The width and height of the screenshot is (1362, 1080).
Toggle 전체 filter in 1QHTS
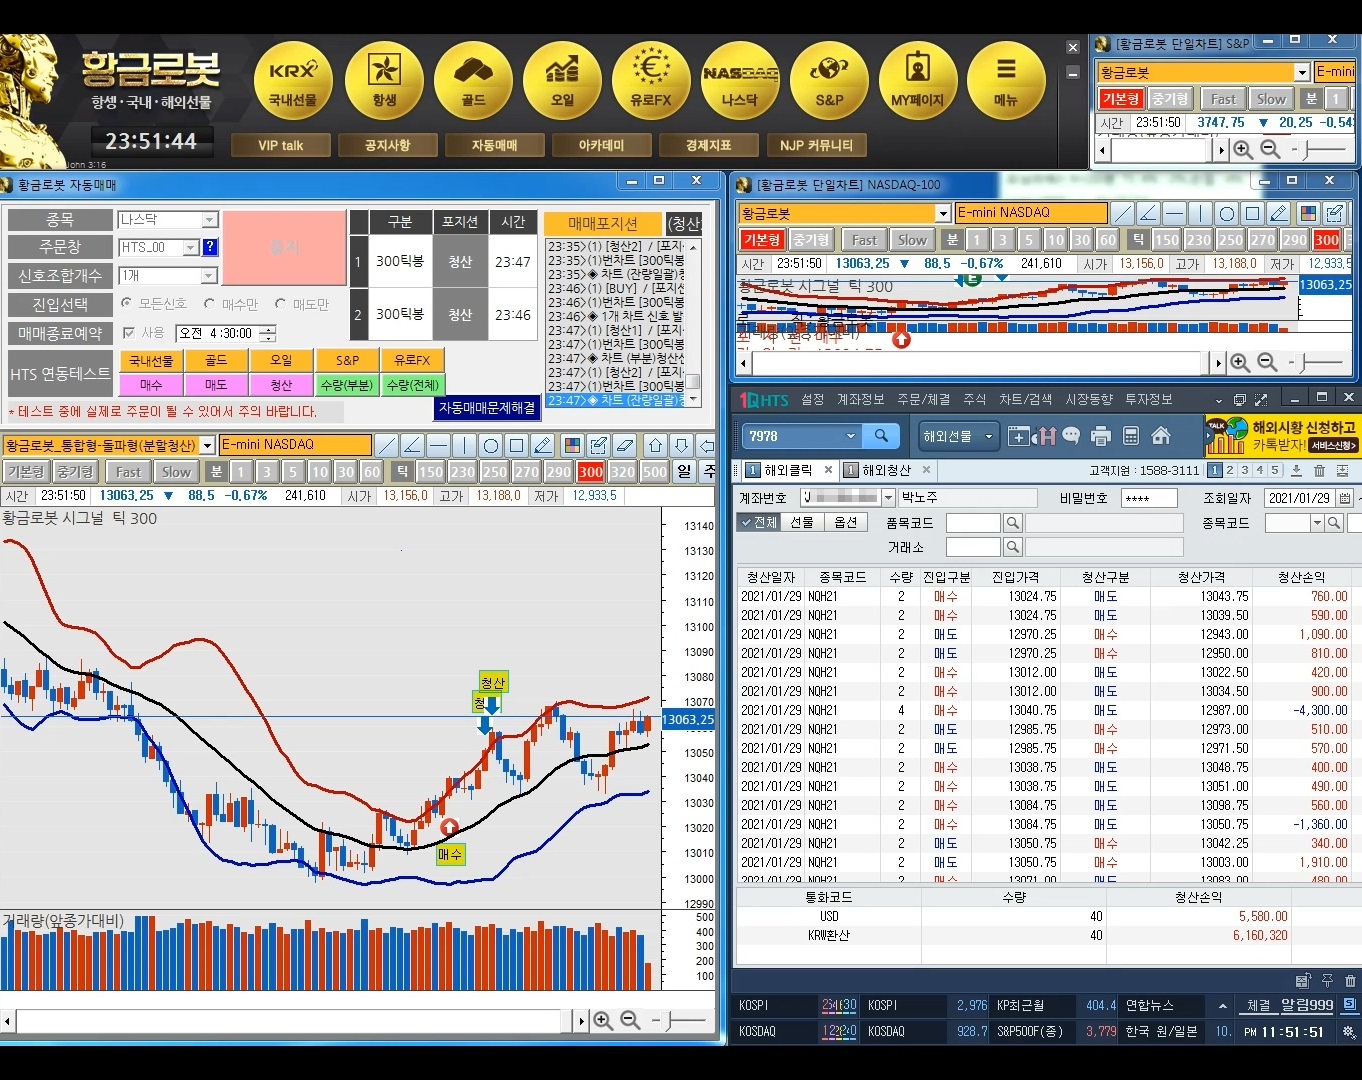point(757,522)
